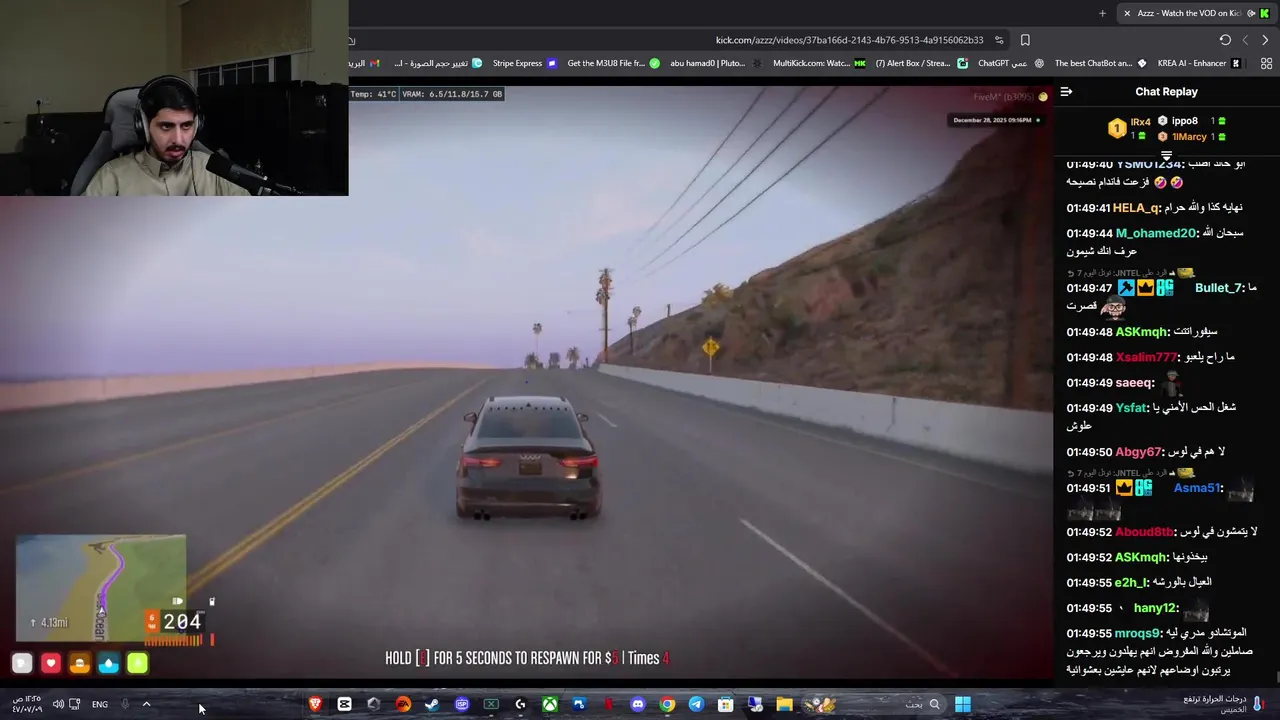This screenshot has width=1280, height=720.
Task: Open a new browser tab
Action: tap(1102, 13)
